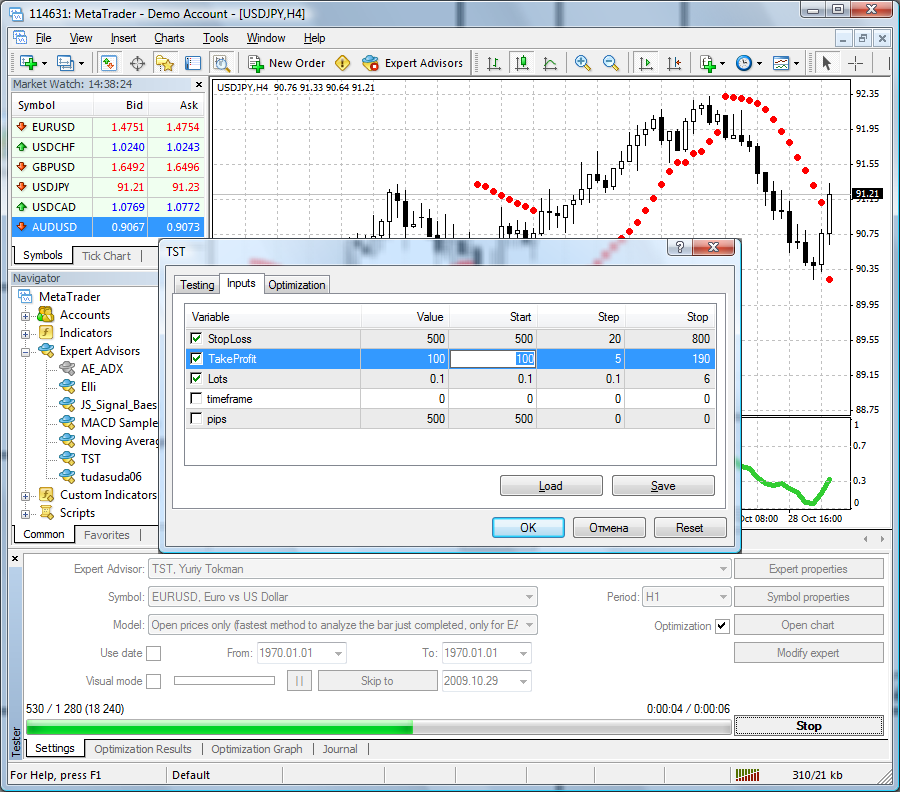This screenshot has height=792, width=900.
Task: Check the timeframe variable checkbox
Action: click(x=196, y=398)
